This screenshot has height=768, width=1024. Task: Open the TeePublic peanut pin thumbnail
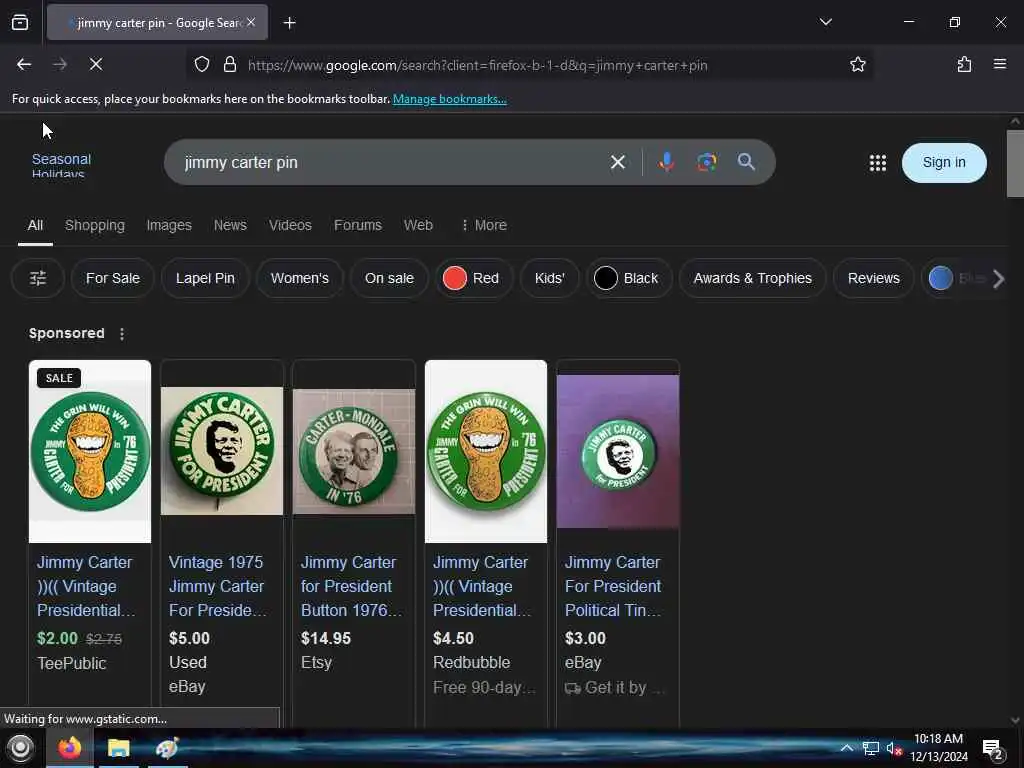(90, 451)
